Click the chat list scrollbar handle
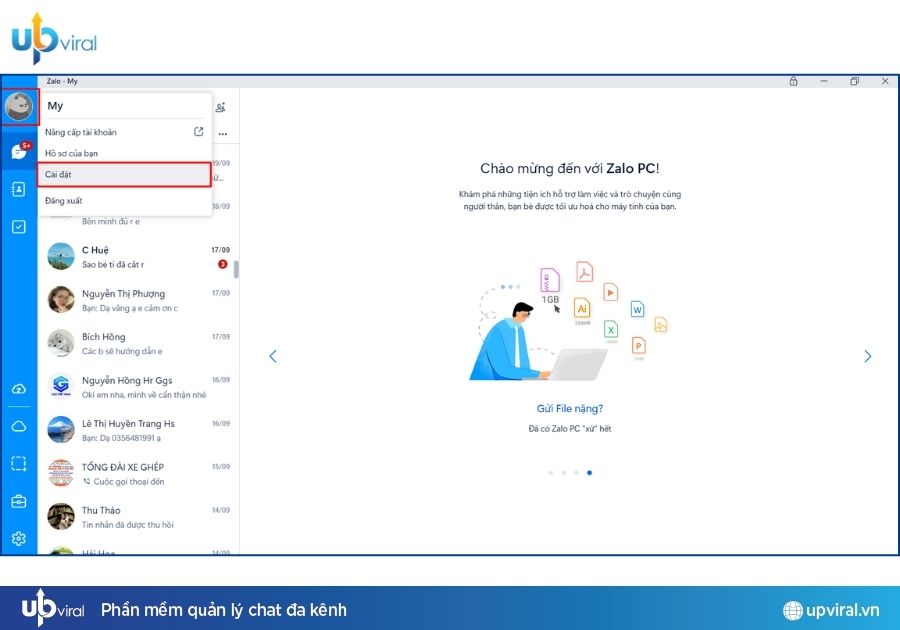 (236, 270)
